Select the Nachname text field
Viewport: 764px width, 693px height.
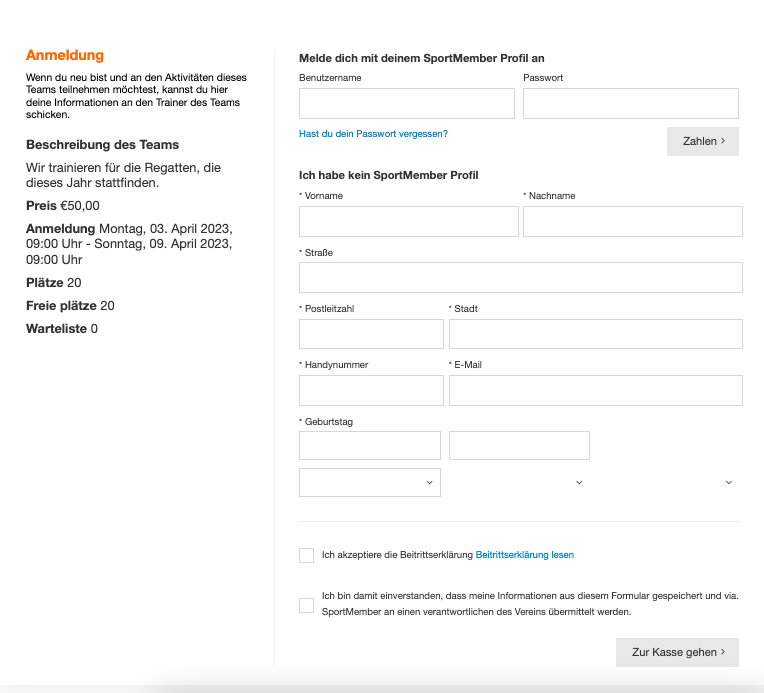pos(632,222)
